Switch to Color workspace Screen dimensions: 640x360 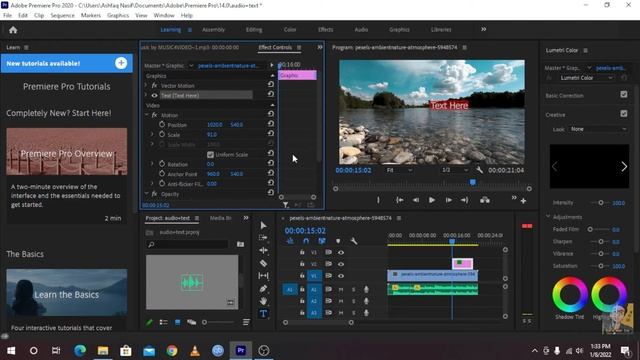290,29
